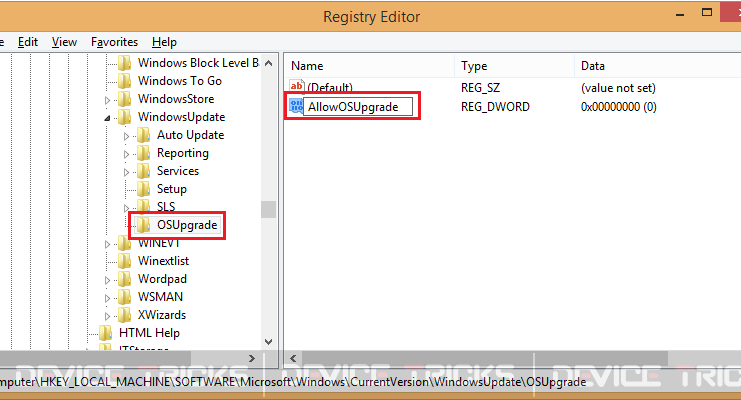The height and width of the screenshot is (400, 741).
Task: Select the OSUpgrade key label
Action: [x=187, y=225]
